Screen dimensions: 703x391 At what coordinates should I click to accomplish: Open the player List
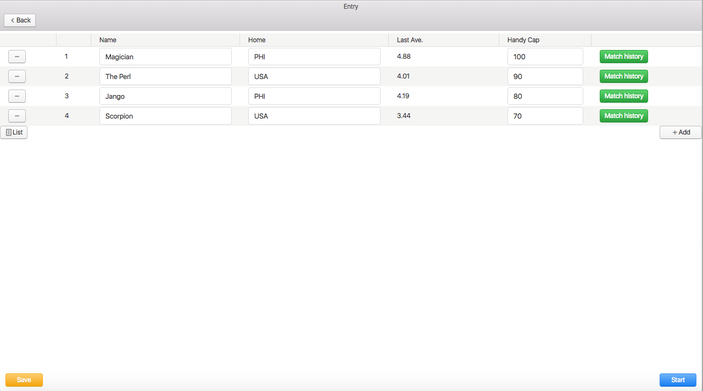tap(14, 132)
